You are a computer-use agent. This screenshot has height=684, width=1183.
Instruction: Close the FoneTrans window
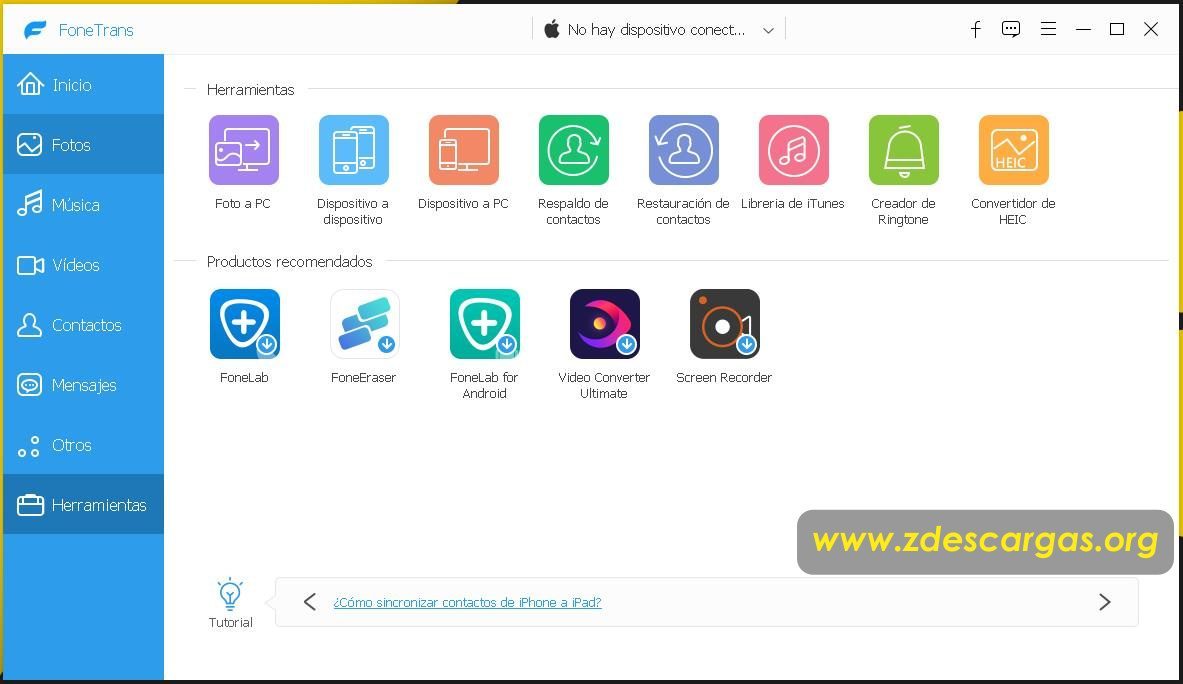tap(1151, 29)
